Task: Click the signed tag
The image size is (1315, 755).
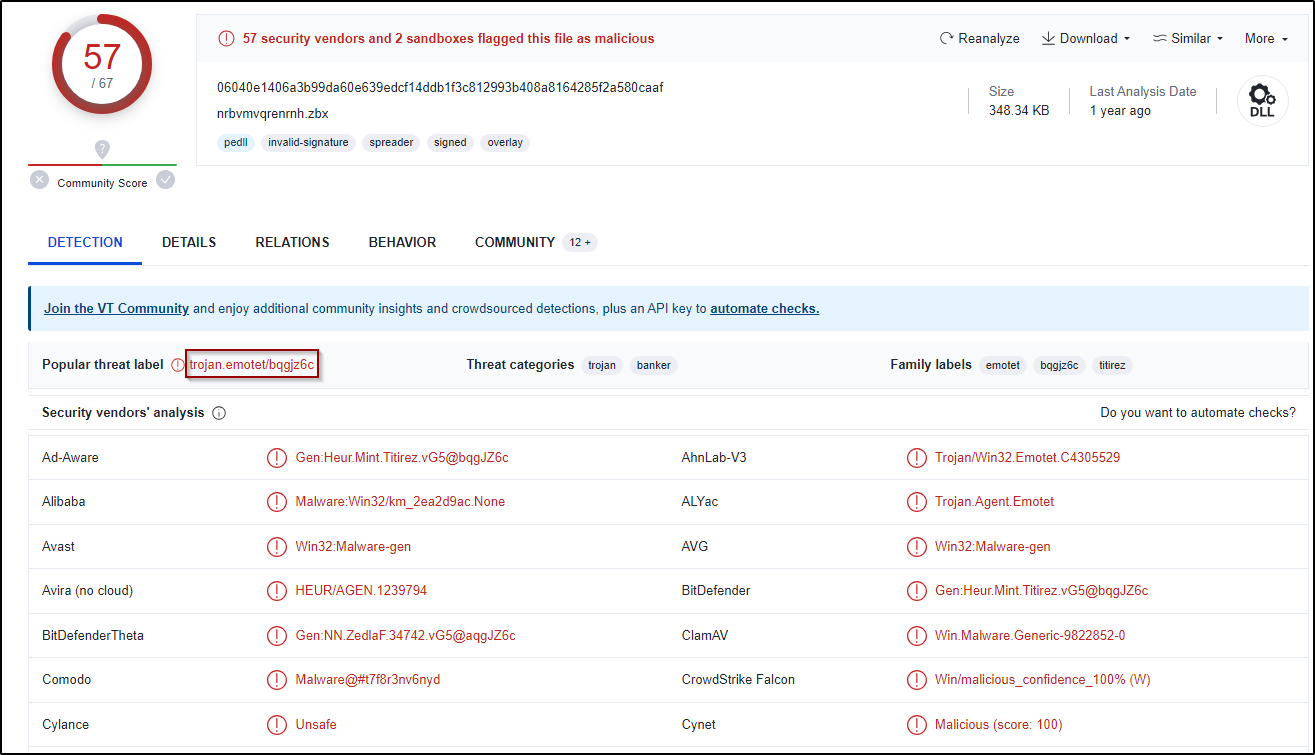Action: 450,143
